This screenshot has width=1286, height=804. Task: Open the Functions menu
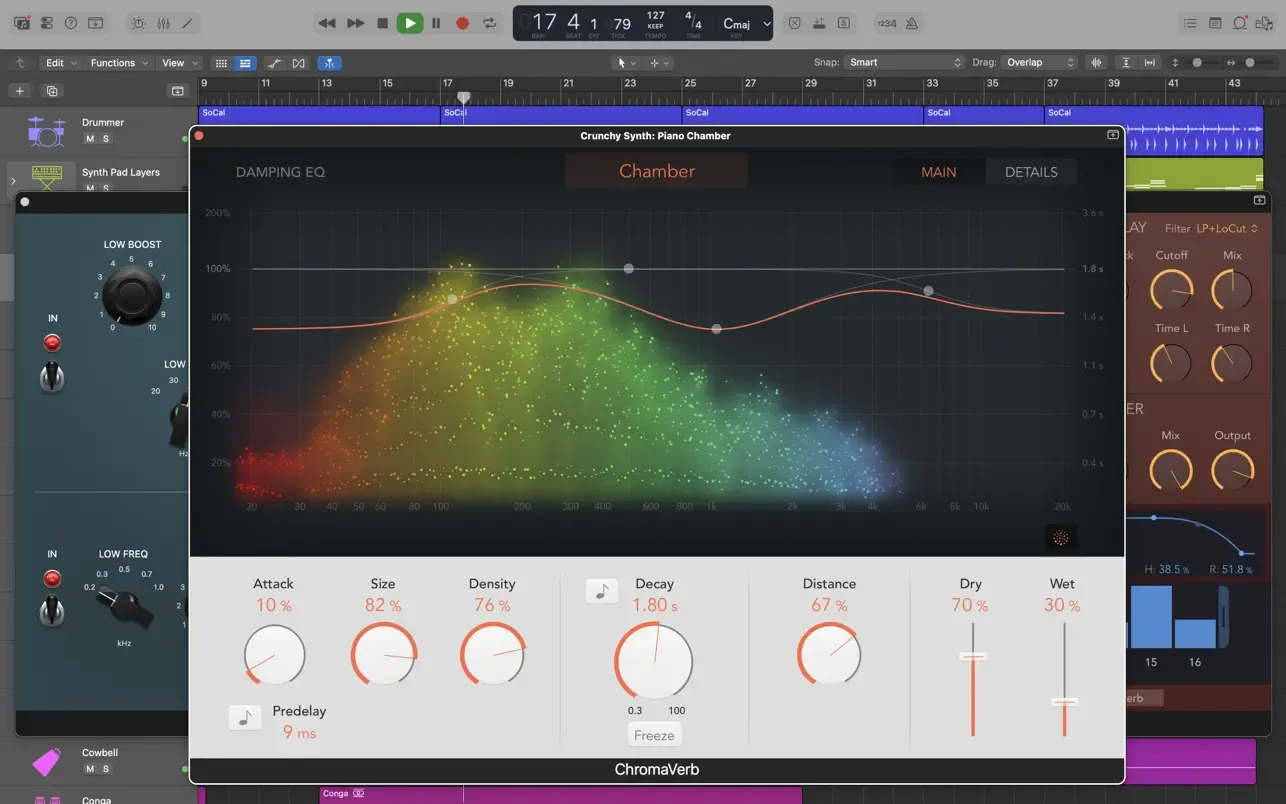point(119,63)
